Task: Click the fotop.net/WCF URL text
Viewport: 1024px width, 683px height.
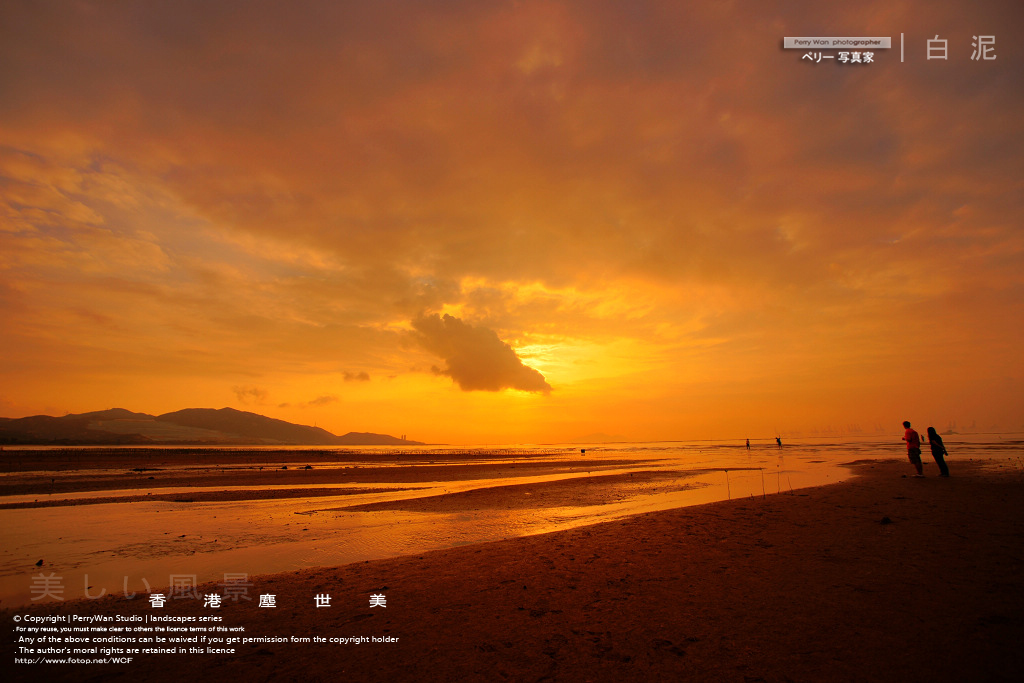Action: click(73, 661)
